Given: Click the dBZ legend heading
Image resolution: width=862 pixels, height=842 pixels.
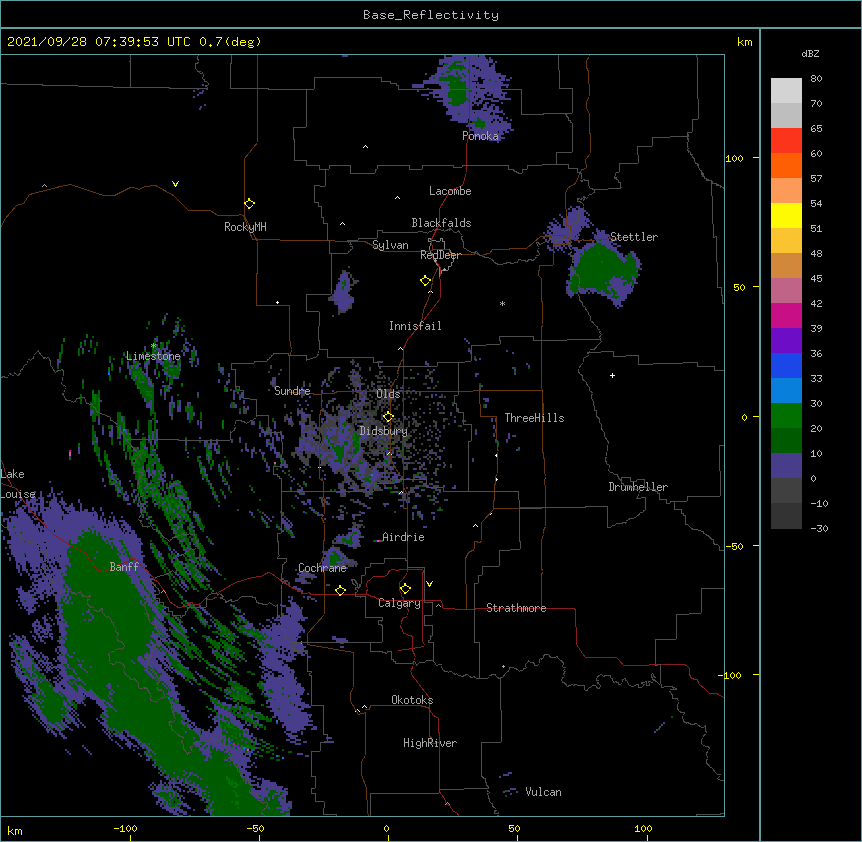Looking at the screenshot, I should [x=810, y=53].
